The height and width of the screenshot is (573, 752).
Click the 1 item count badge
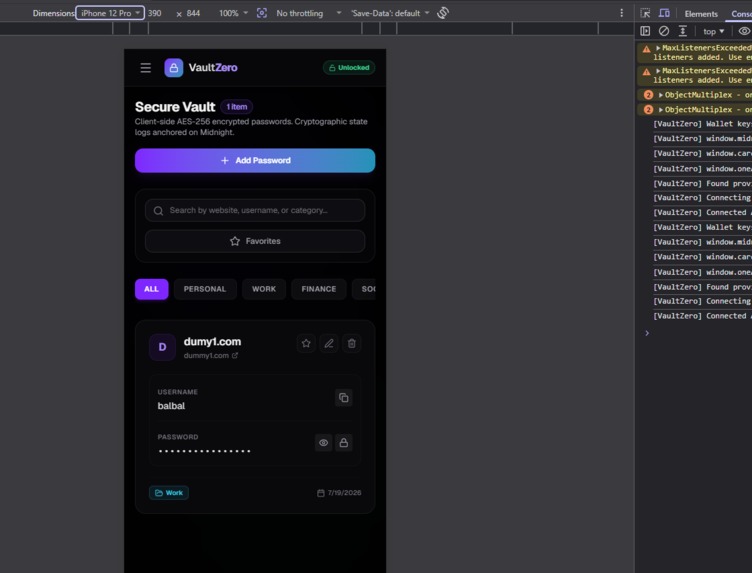(236, 106)
